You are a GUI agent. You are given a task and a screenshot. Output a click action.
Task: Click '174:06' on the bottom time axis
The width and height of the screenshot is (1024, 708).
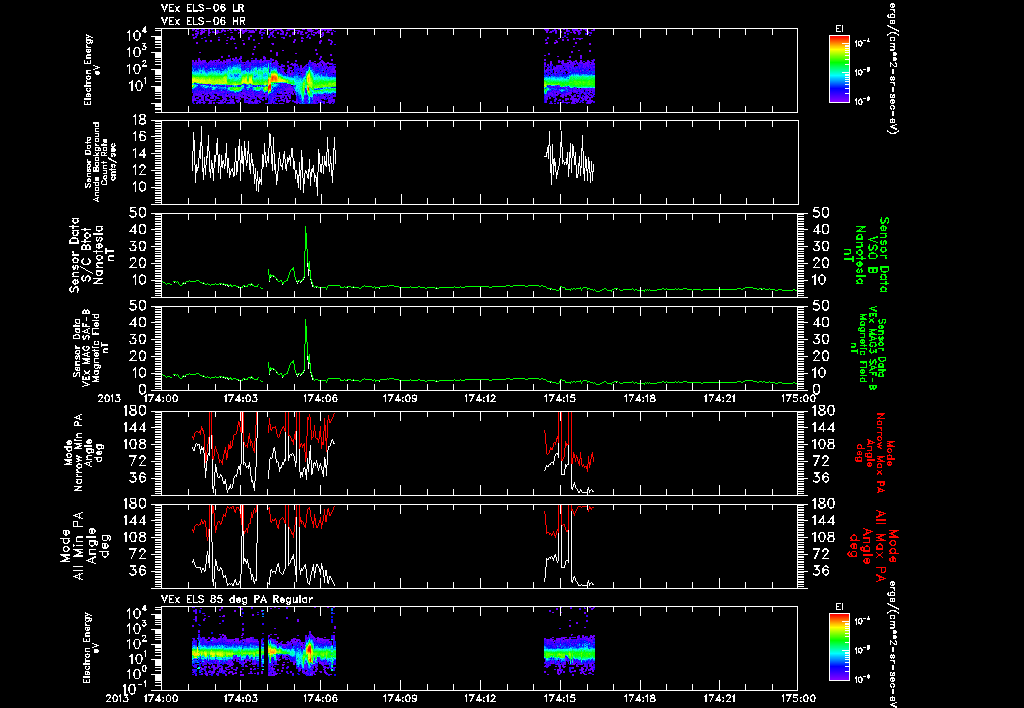pos(321,698)
